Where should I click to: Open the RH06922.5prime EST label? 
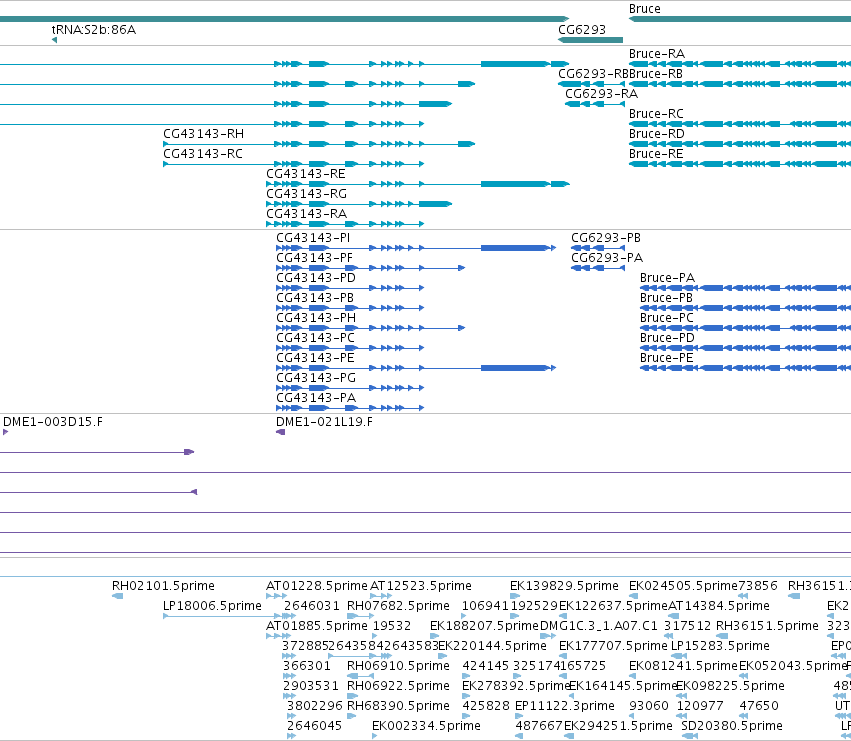(398, 686)
